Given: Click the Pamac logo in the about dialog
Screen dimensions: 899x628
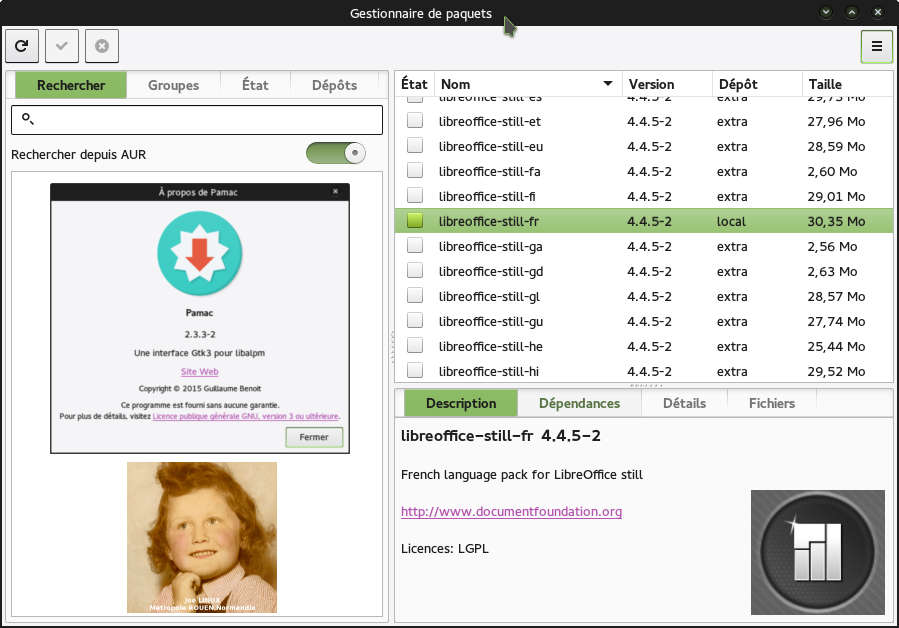Looking at the screenshot, I should coord(200,253).
